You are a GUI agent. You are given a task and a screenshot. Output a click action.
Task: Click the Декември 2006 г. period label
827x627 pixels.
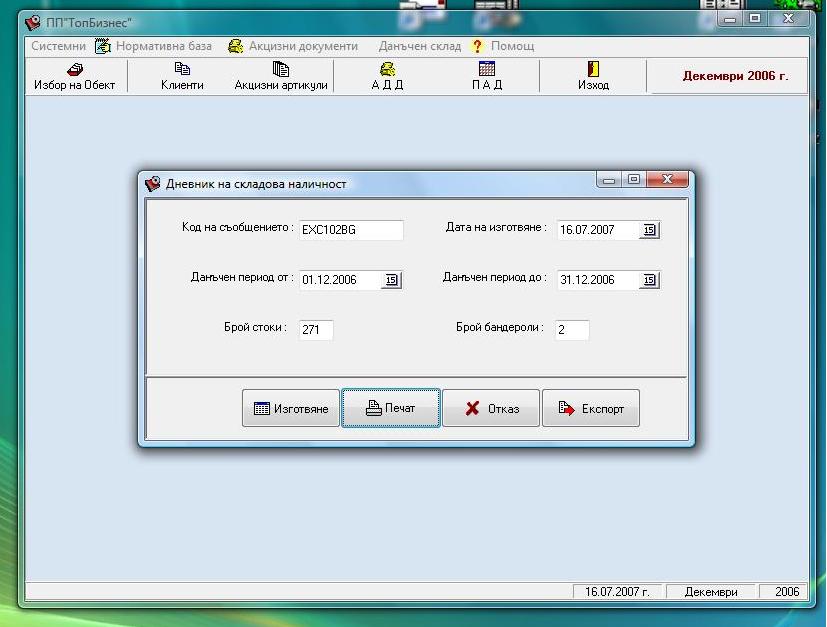[x=735, y=76]
